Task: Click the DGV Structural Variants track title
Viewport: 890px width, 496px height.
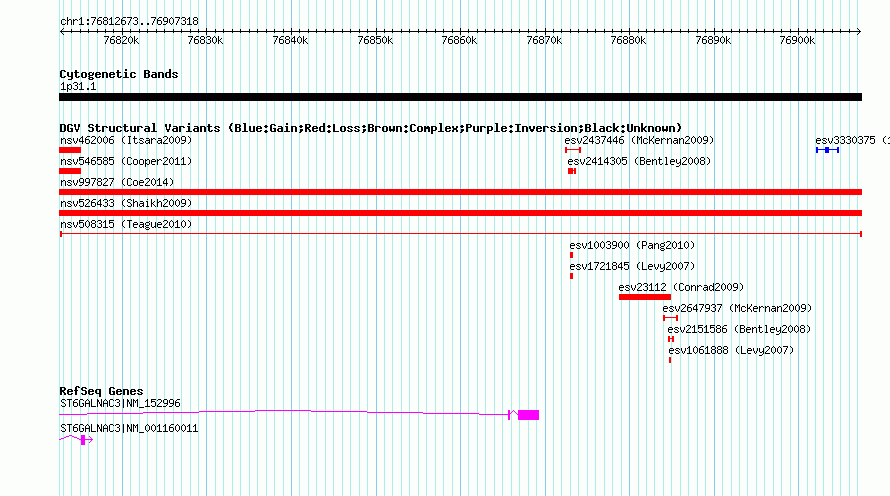Action: [371, 128]
